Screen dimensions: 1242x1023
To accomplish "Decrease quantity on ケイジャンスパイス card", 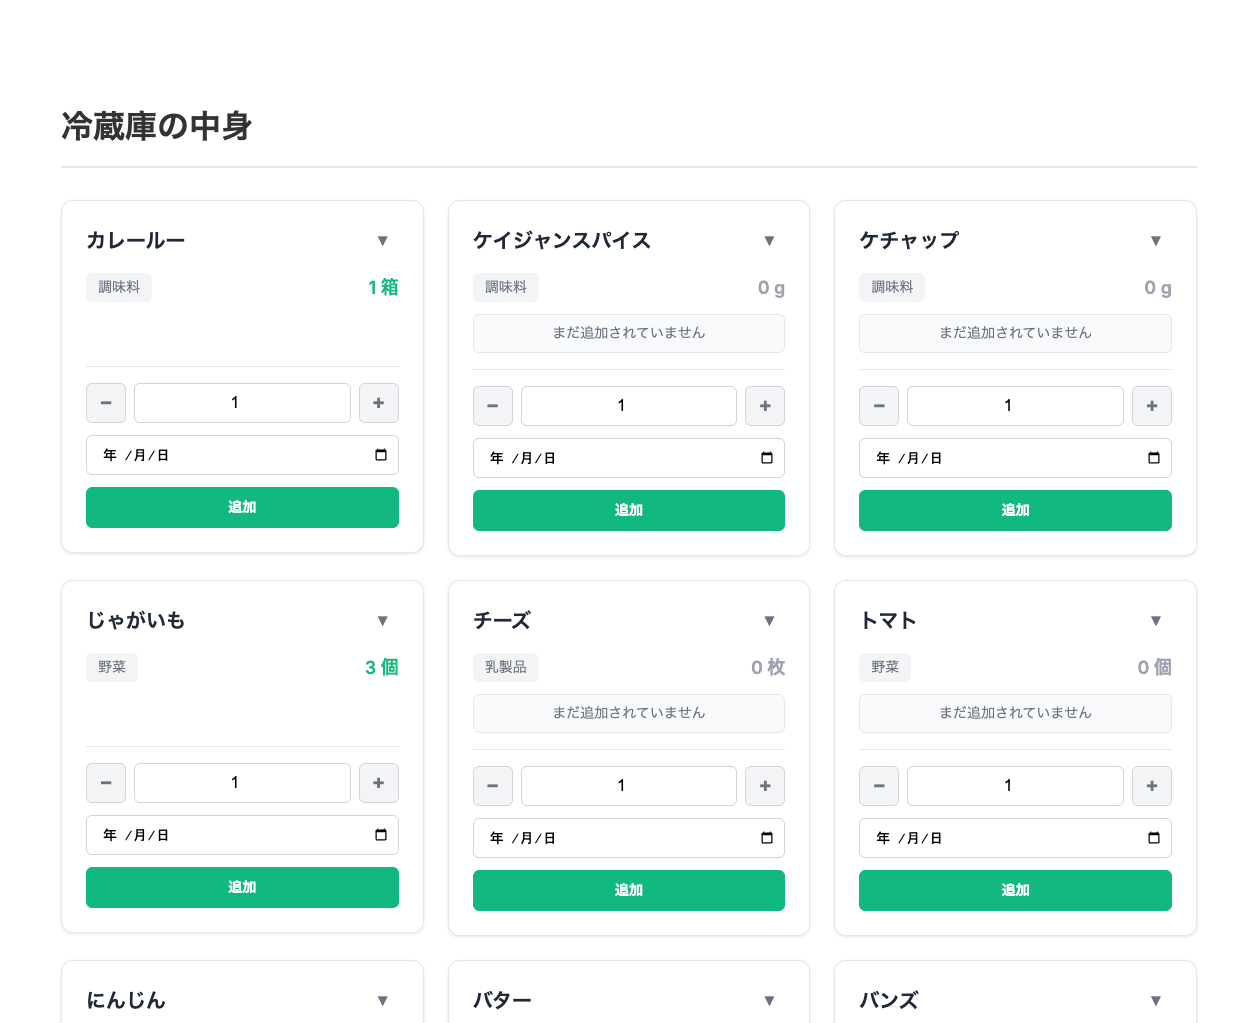I will click(x=492, y=406).
